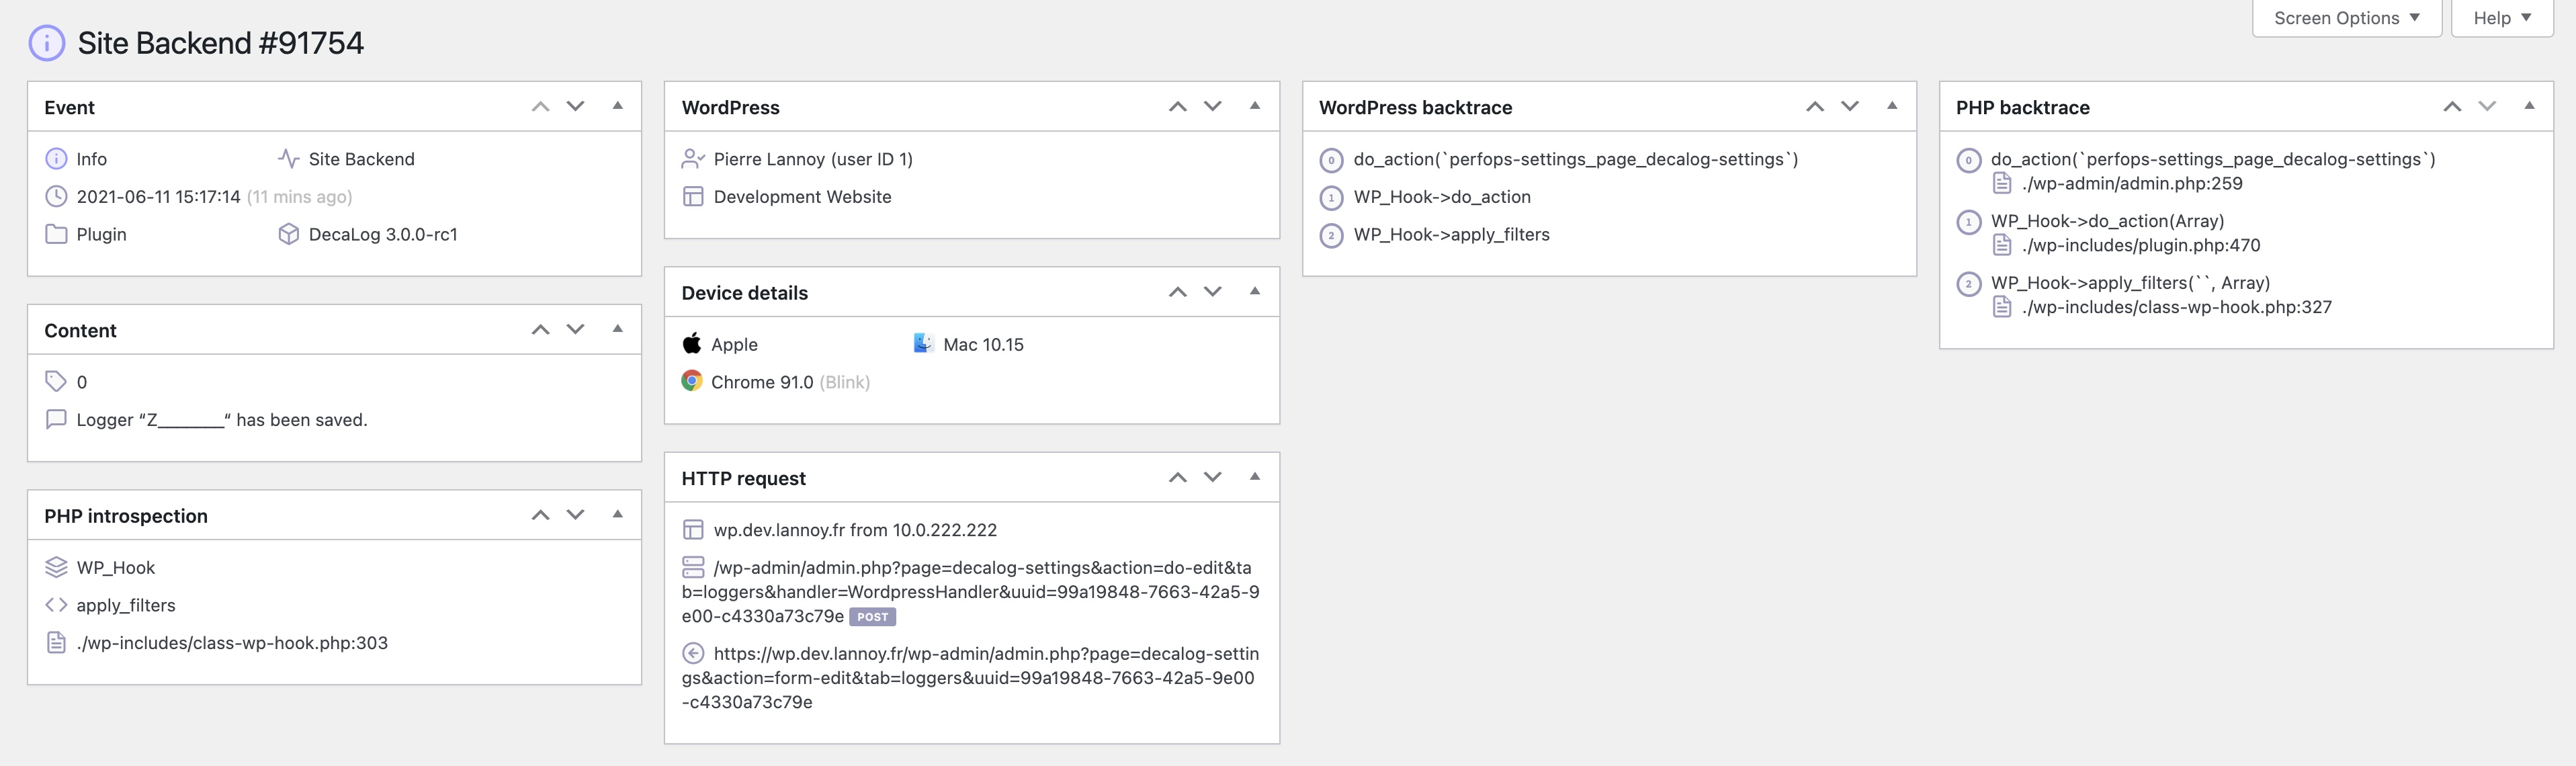Collapse the Content panel with its toggle triangle

pos(617,329)
